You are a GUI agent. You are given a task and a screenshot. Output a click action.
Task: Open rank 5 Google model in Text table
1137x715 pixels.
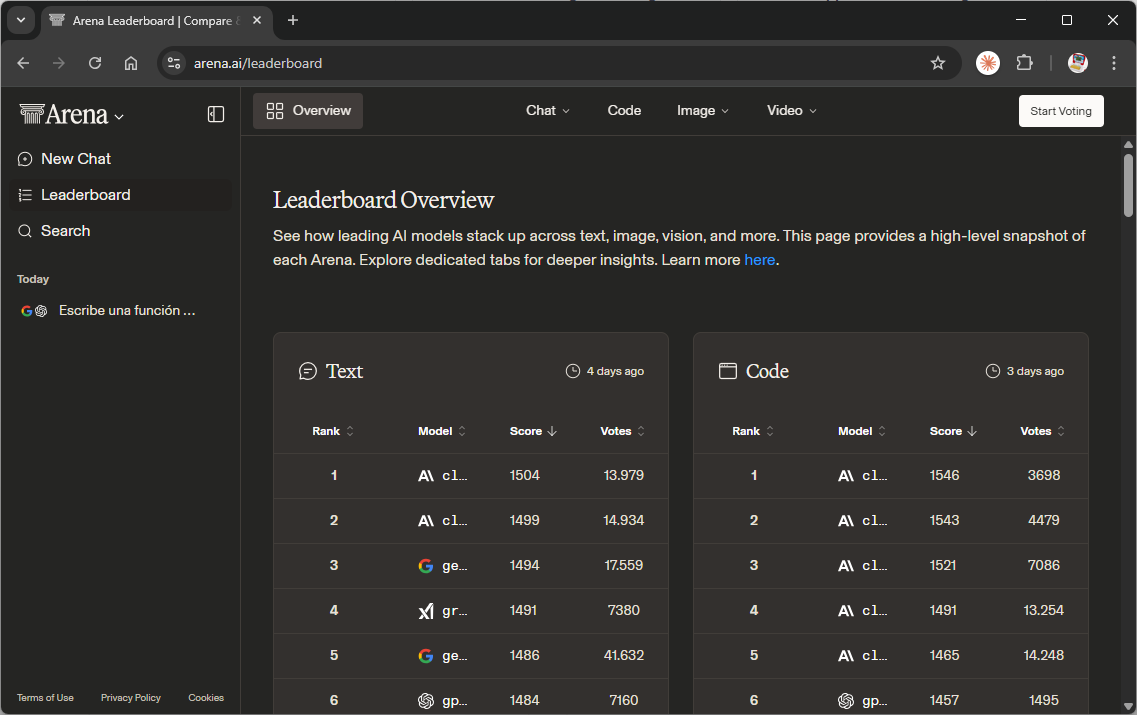click(443, 656)
